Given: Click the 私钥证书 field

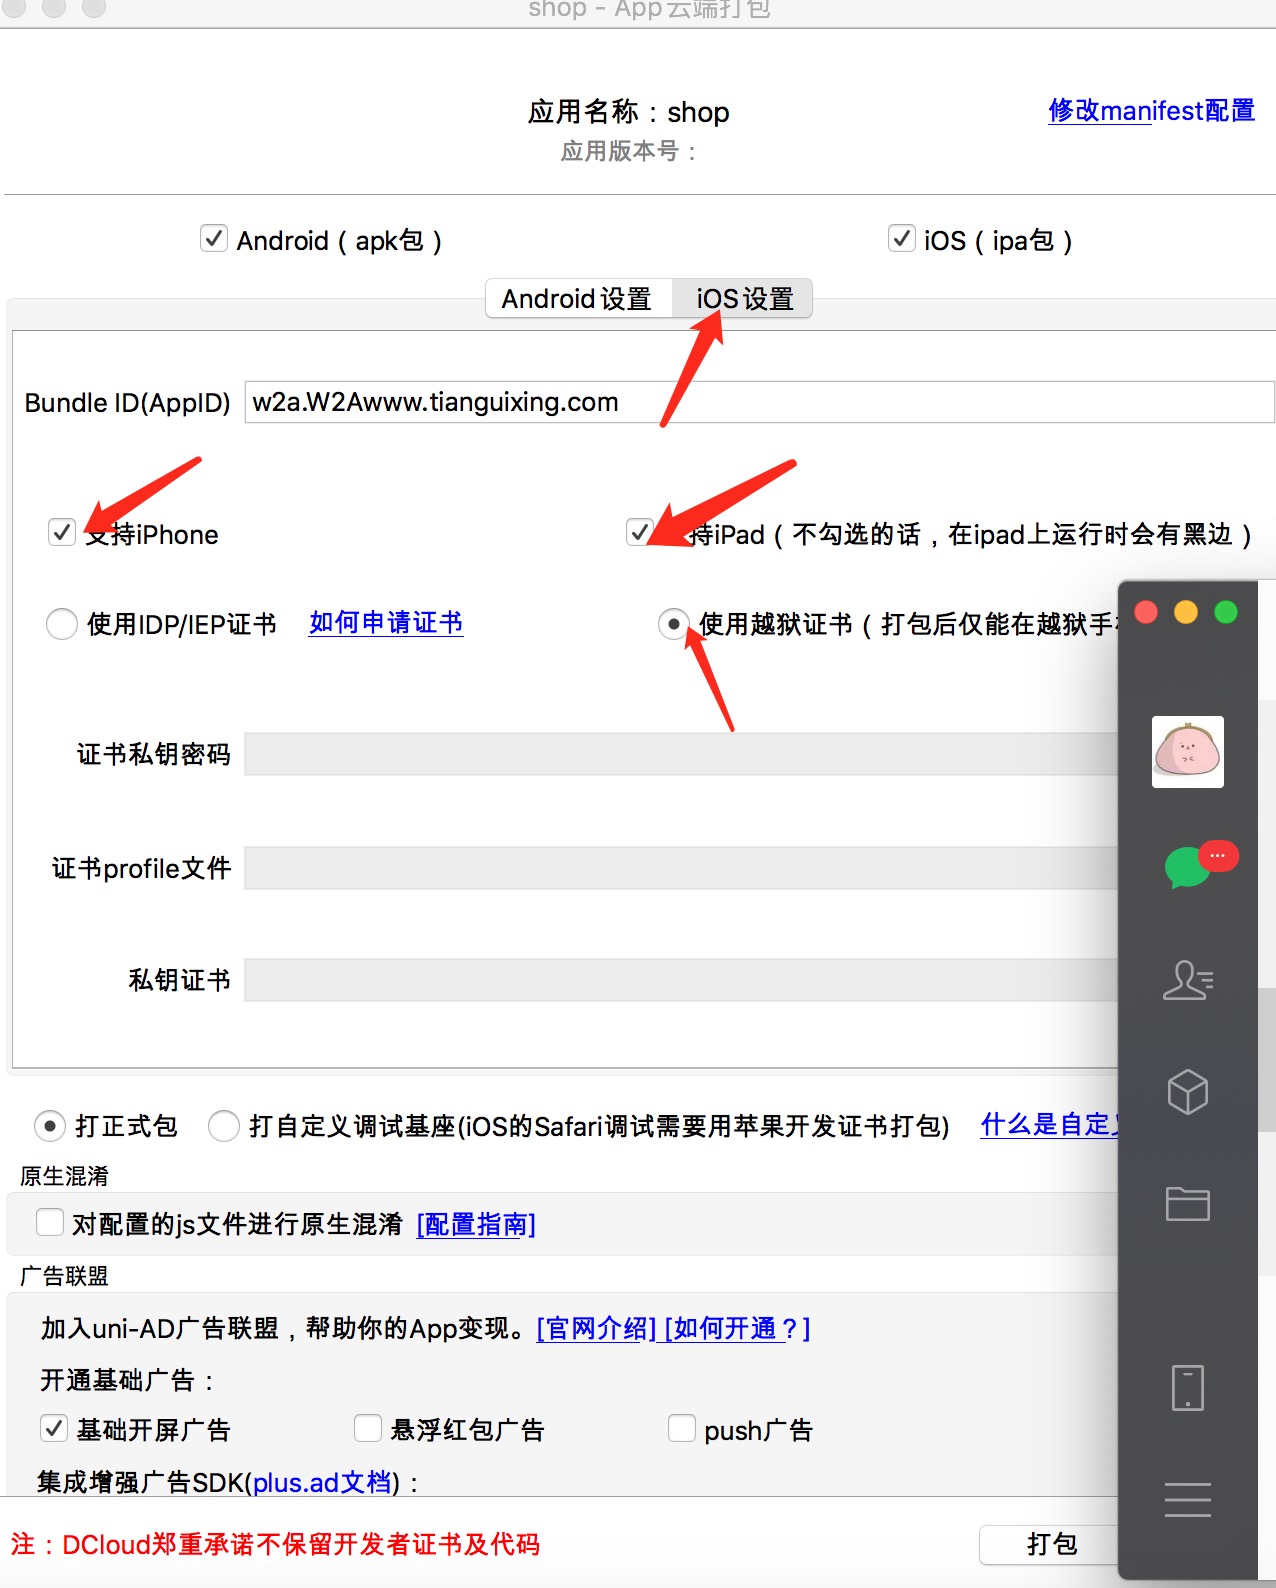Looking at the screenshot, I should 681,980.
